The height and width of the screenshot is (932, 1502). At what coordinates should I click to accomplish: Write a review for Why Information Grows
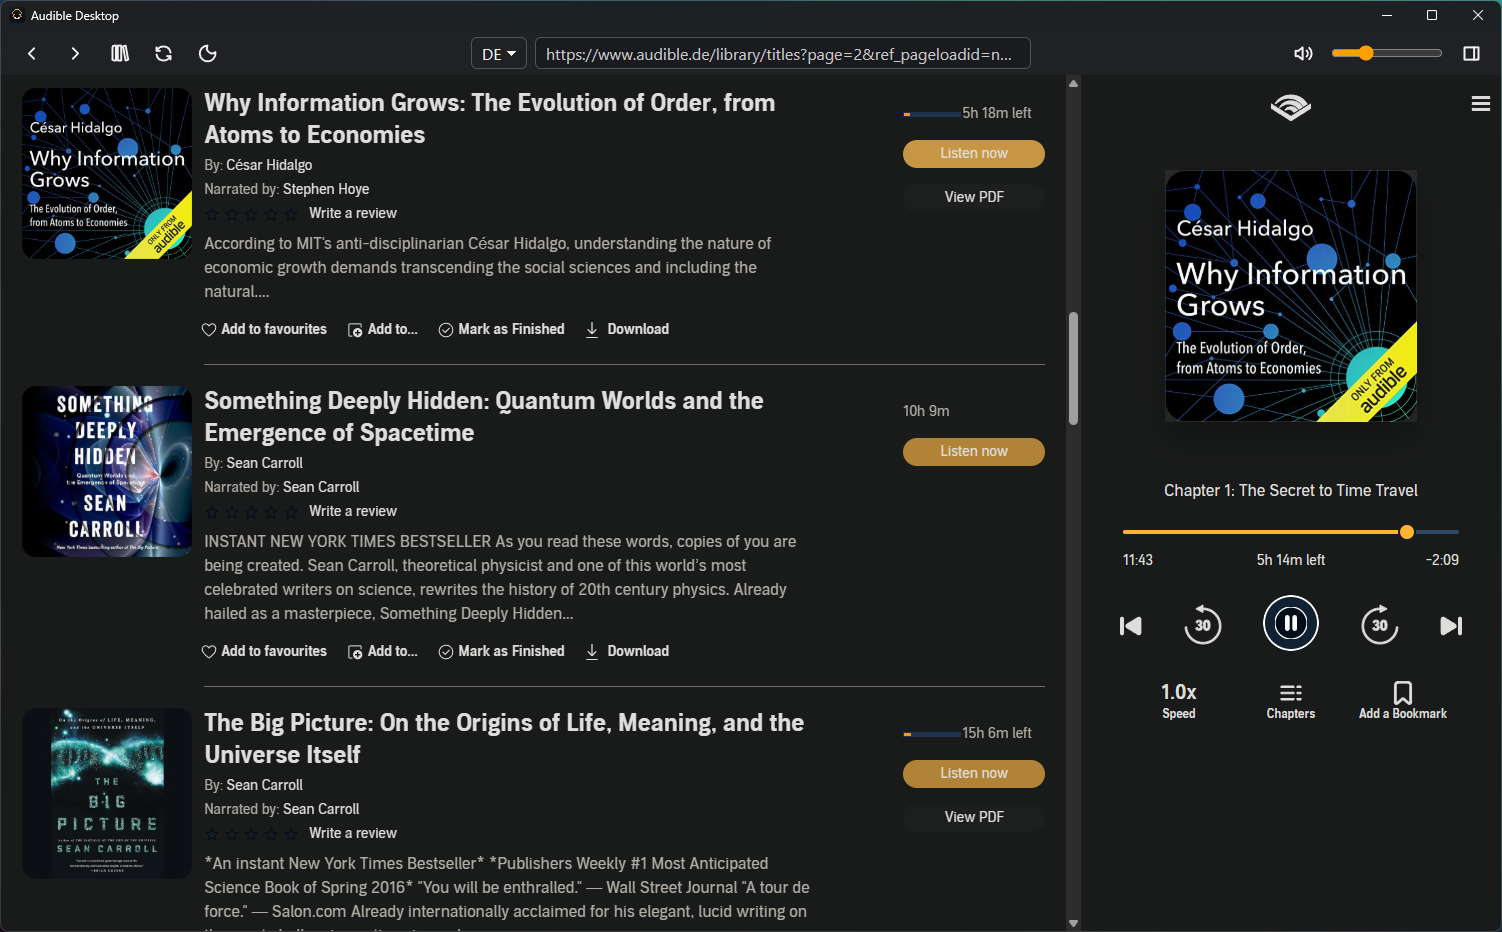(x=353, y=213)
